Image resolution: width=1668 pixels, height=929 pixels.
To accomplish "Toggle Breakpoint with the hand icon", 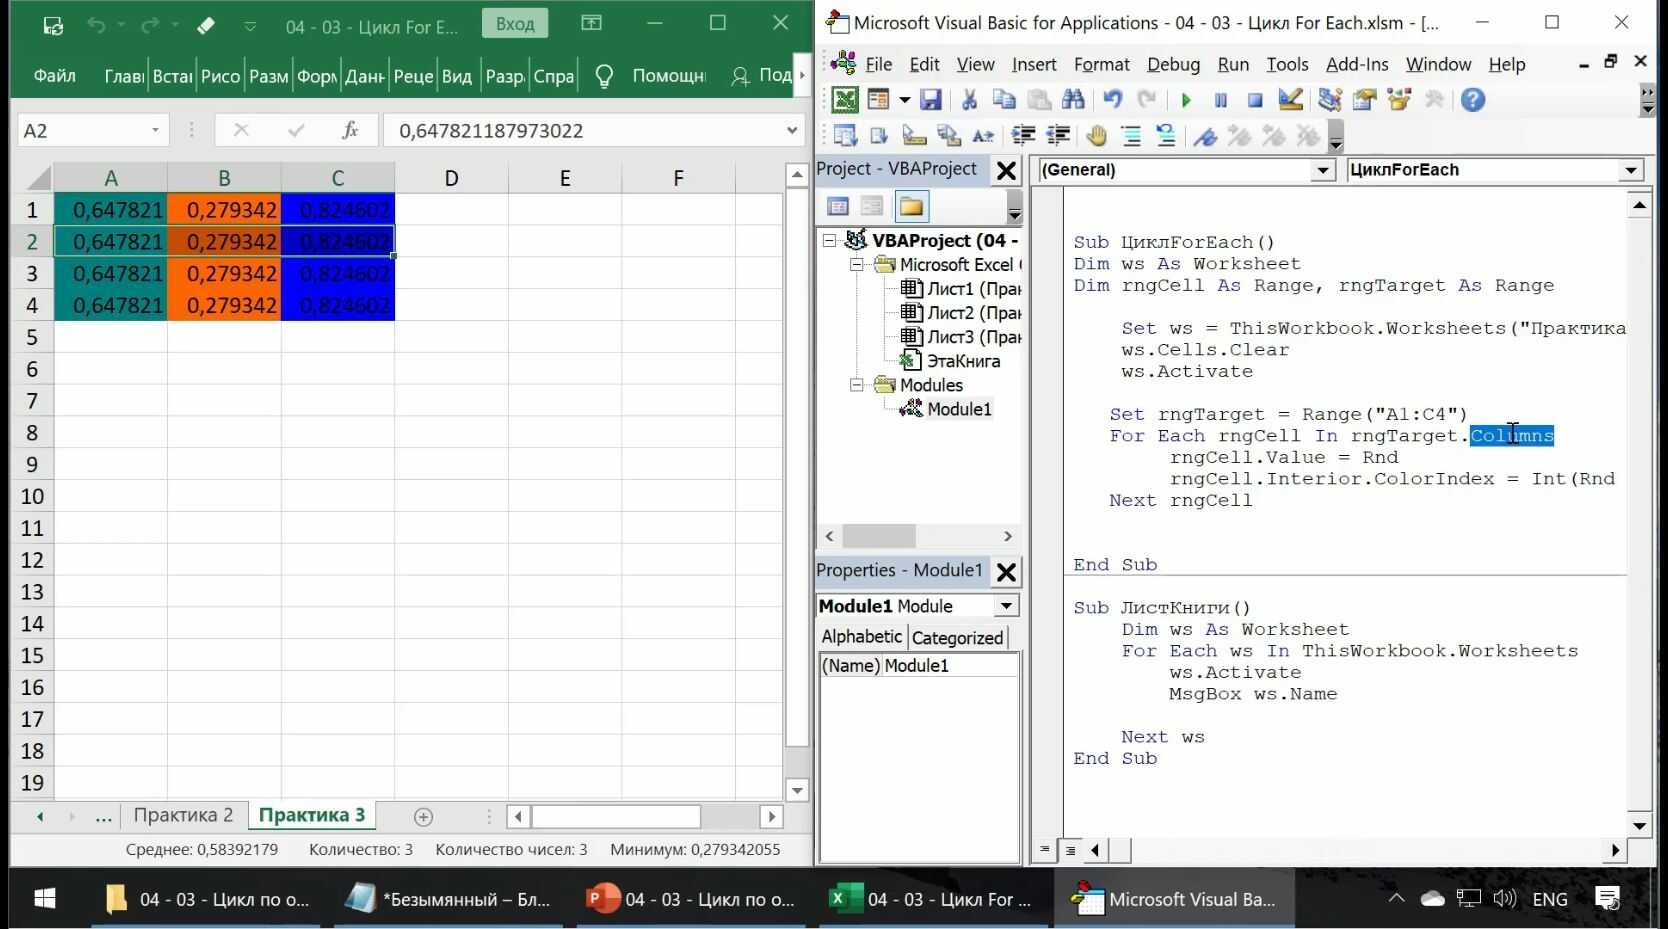I will [x=1096, y=136].
